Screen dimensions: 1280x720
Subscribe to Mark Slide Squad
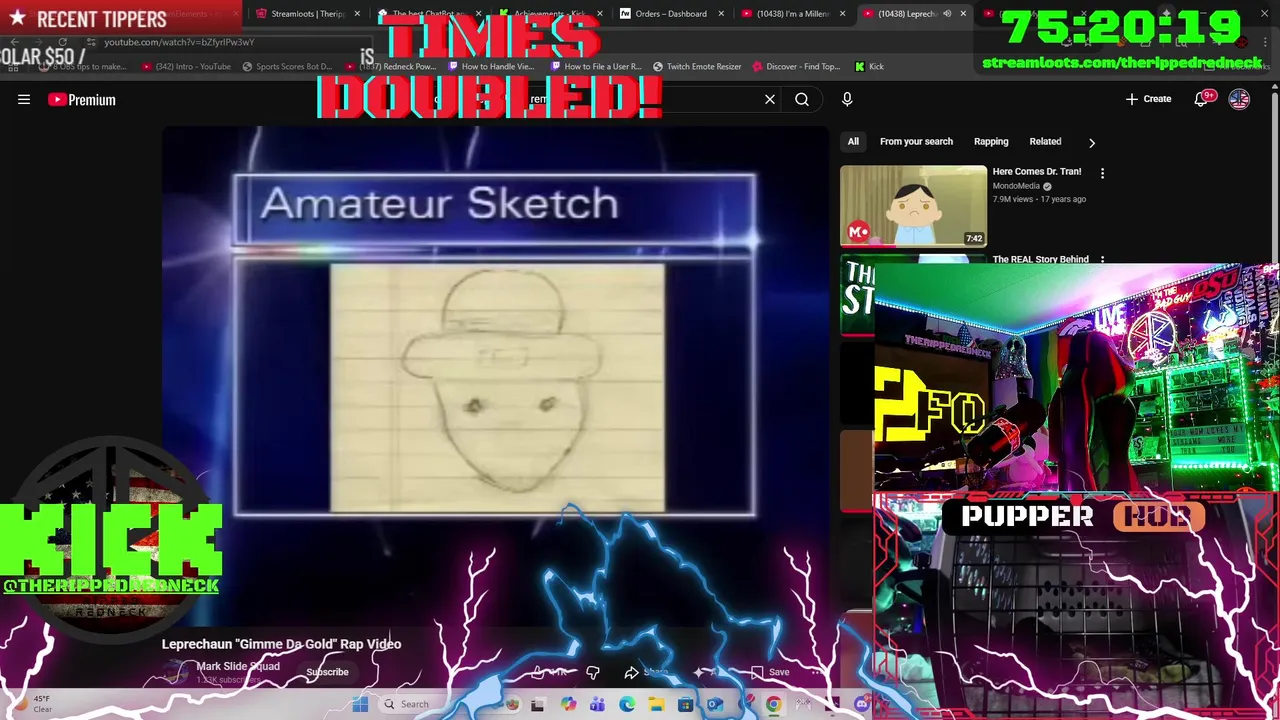(327, 672)
